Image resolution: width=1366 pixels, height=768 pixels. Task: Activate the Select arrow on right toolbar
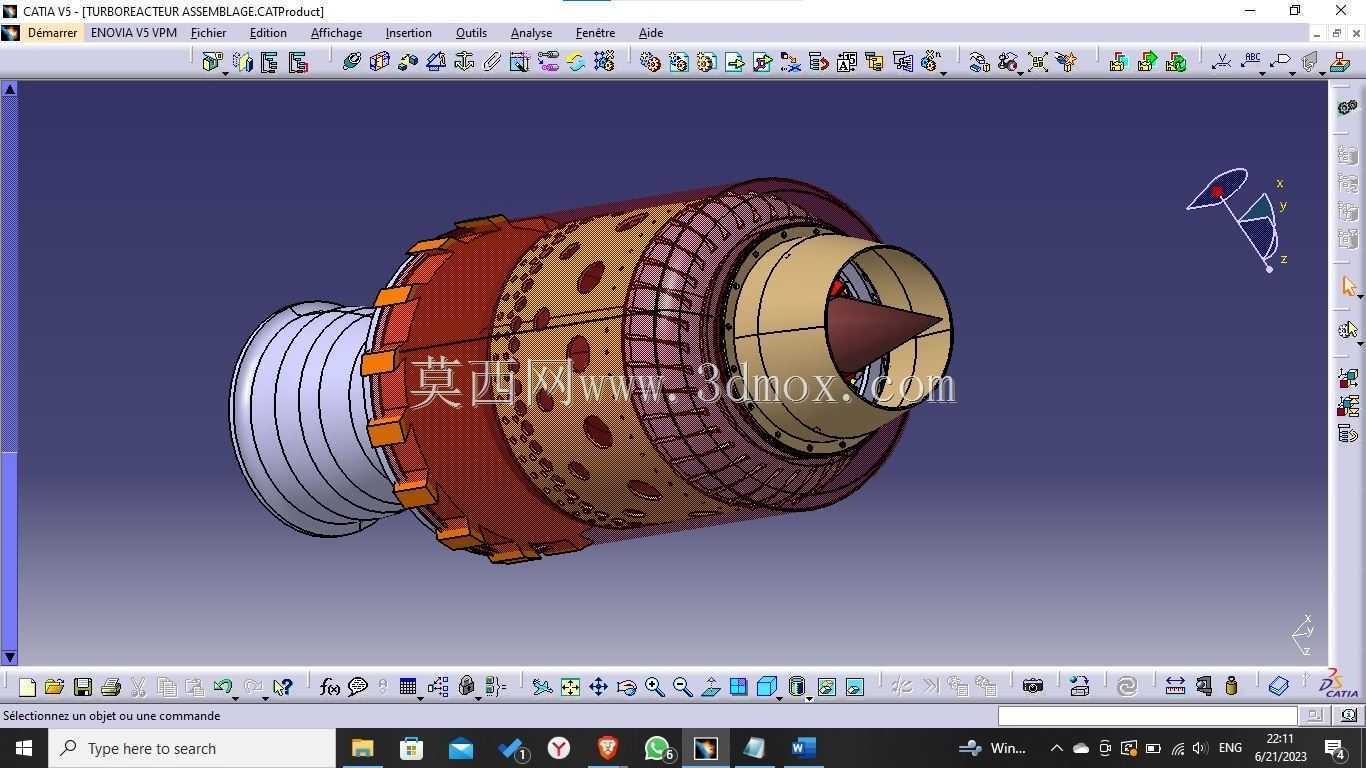1347,287
